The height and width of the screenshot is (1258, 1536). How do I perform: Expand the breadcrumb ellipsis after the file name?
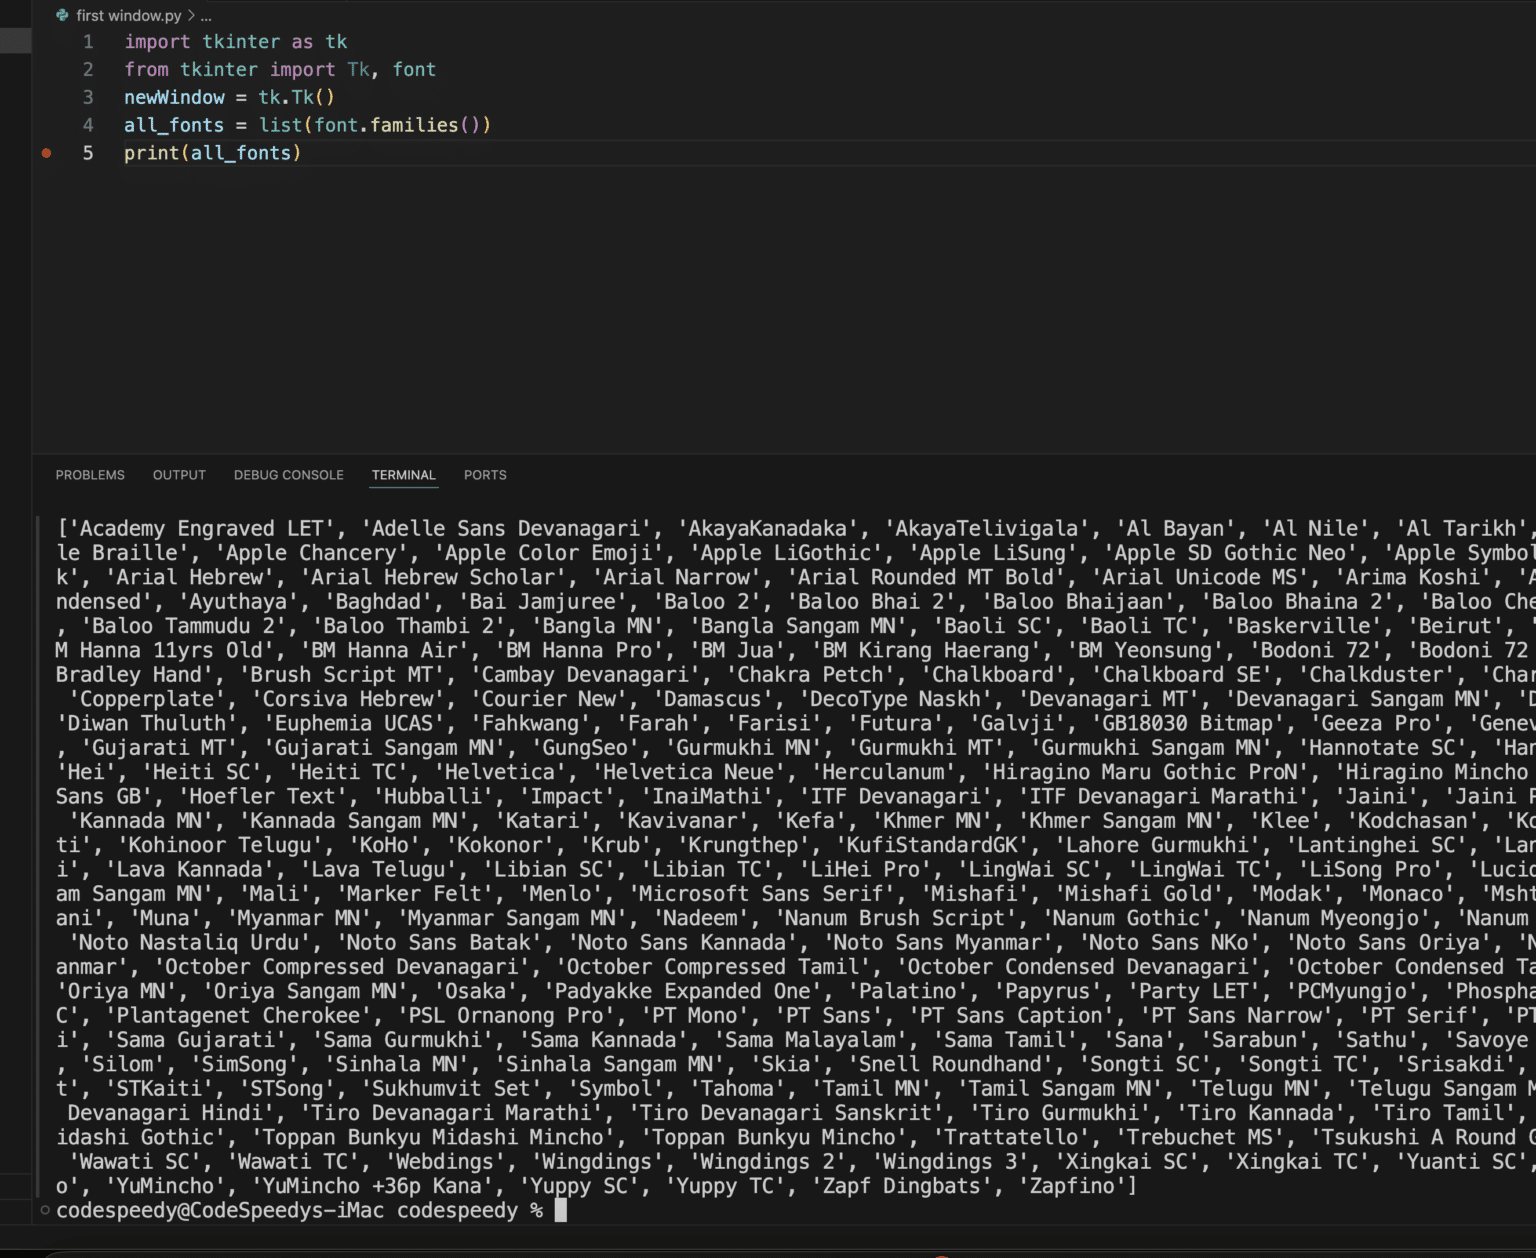(x=205, y=15)
